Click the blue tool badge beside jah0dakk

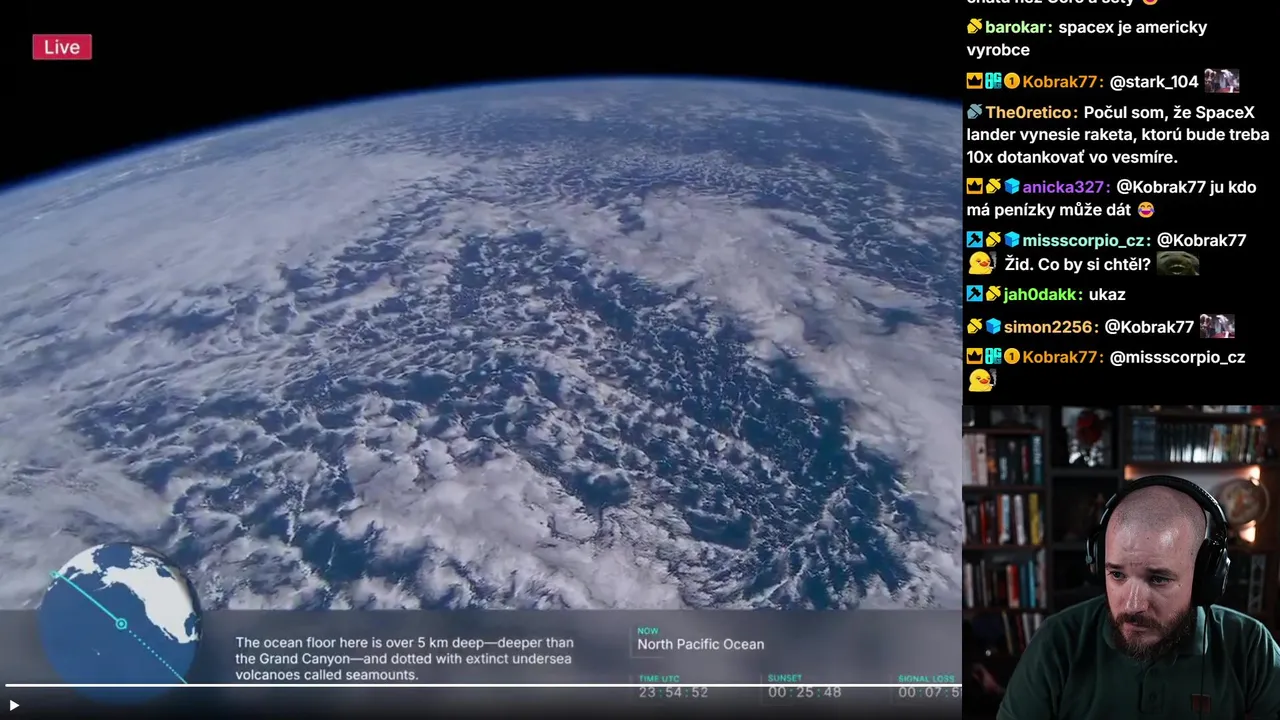pos(974,294)
